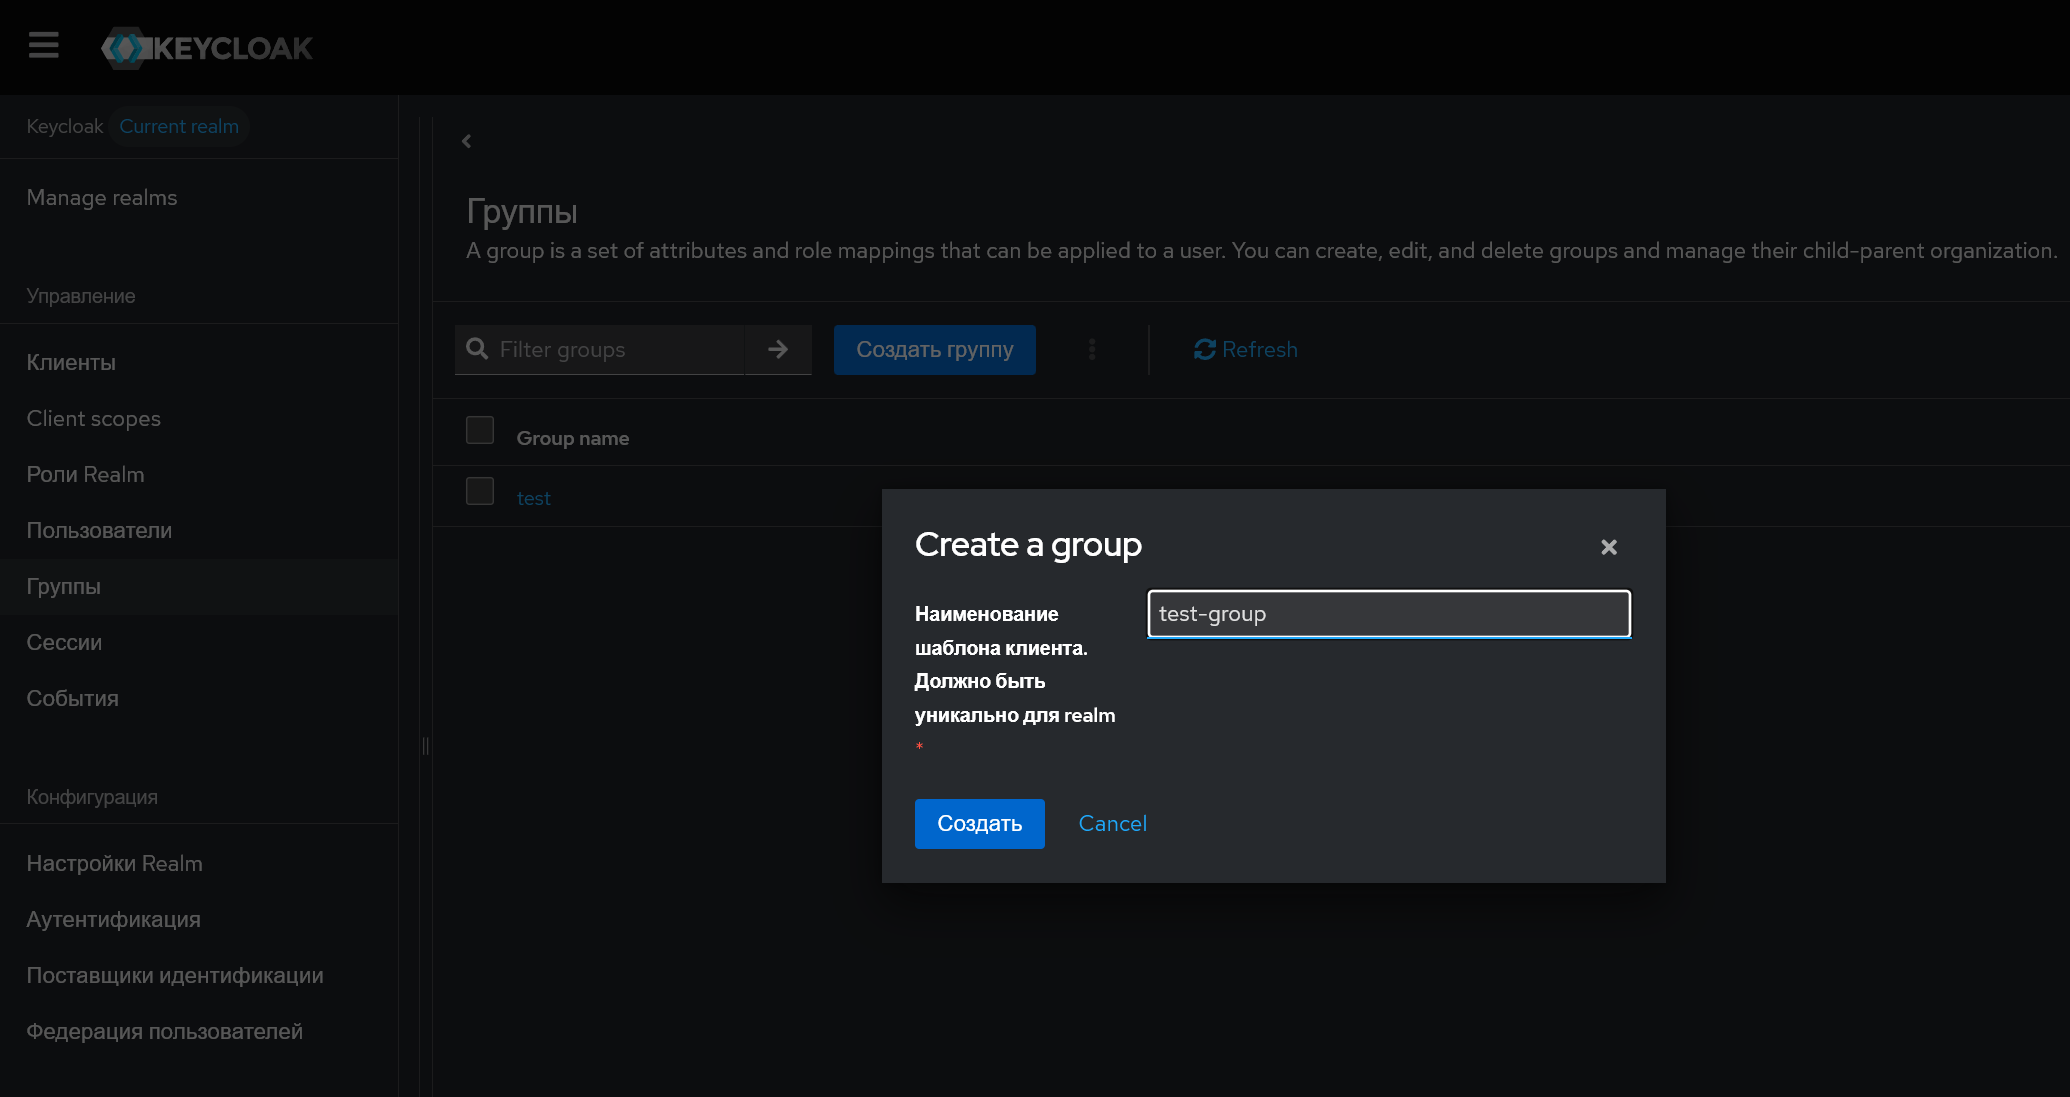
Task: Click the search magnifier icon in filter
Action: click(x=477, y=349)
